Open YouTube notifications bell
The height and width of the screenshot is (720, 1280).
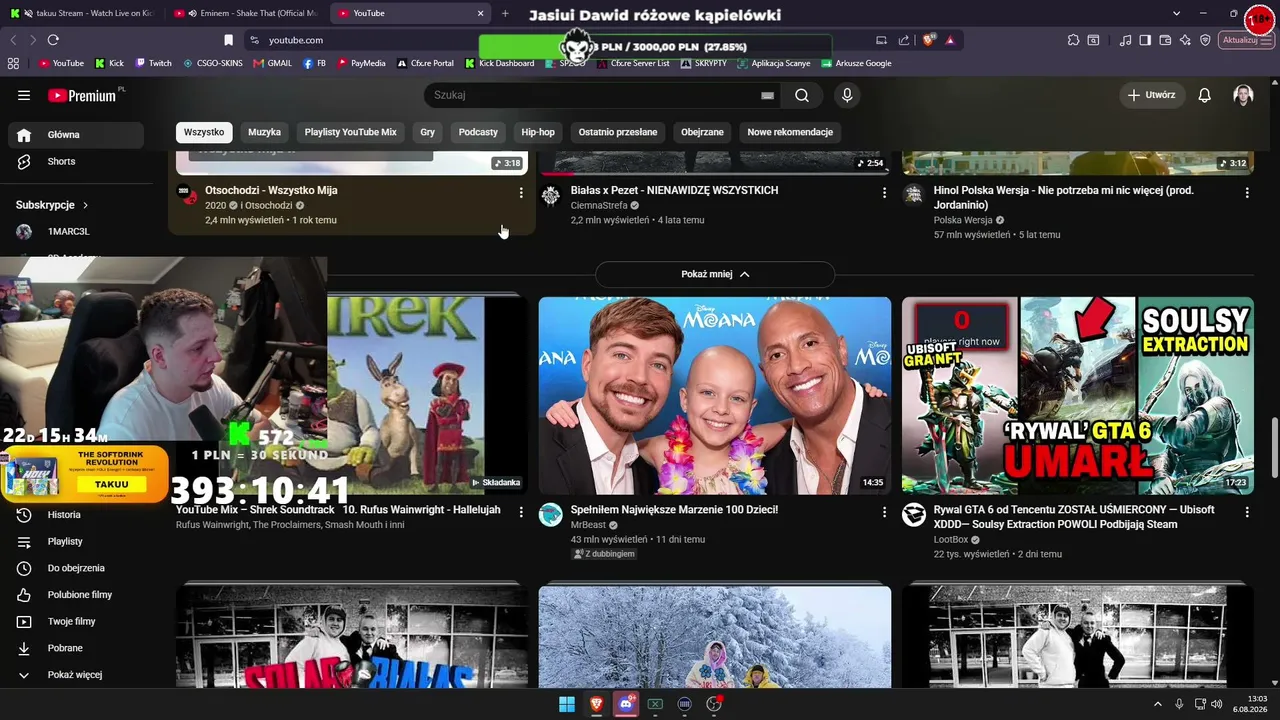pyautogui.click(x=1205, y=95)
